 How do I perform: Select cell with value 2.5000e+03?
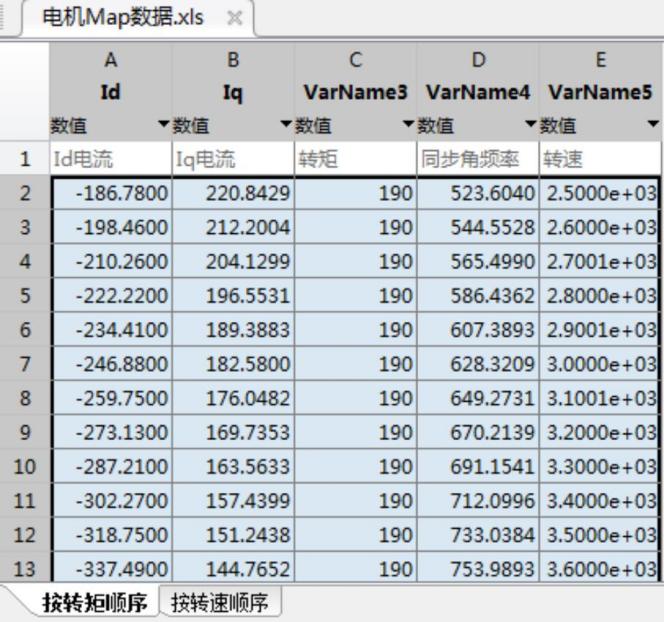(599, 194)
